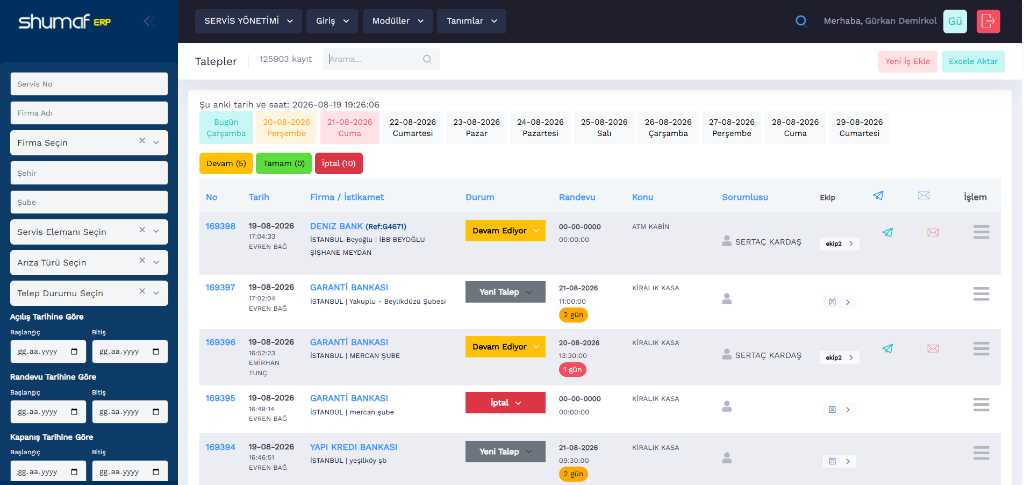Clear Firma Seçin selection with X
The width and height of the screenshot is (1024, 485).
point(142,141)
